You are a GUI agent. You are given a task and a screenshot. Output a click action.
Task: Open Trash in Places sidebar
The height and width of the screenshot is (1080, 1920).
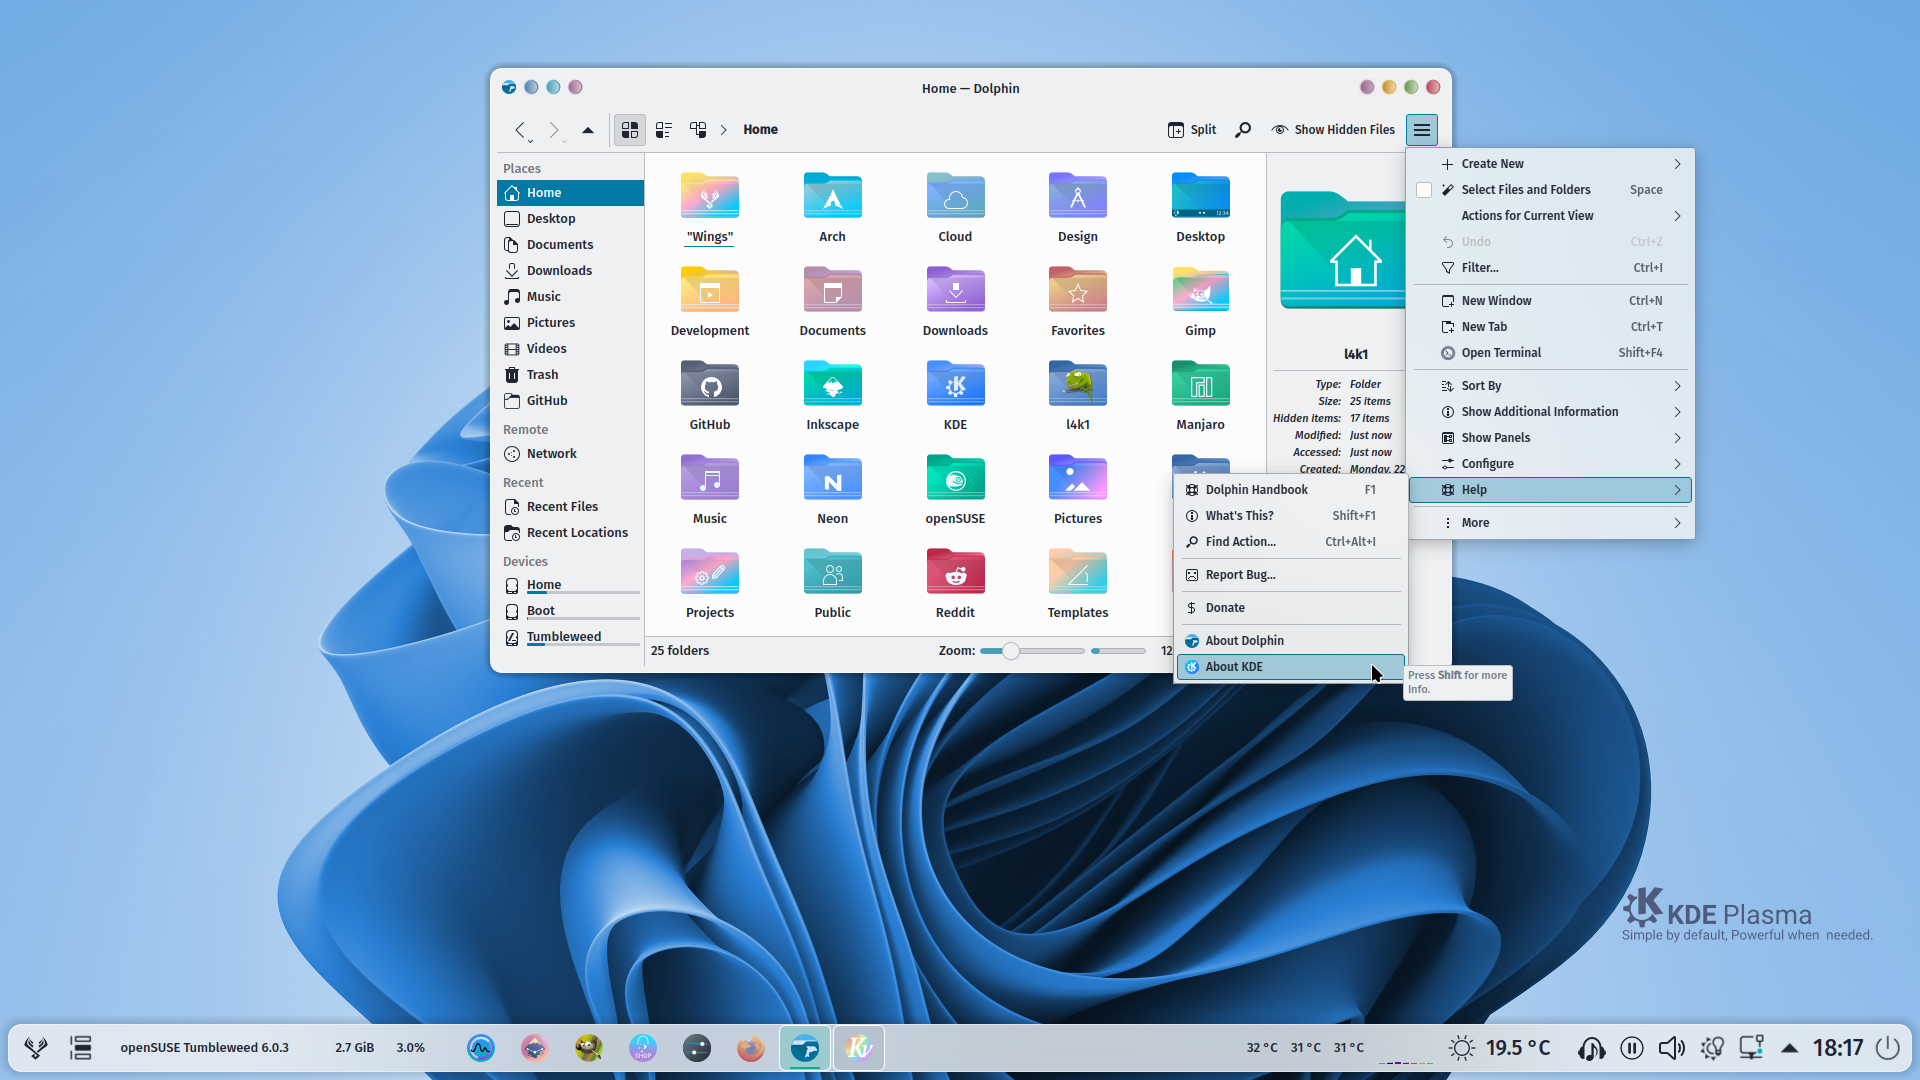pos(570,375)
